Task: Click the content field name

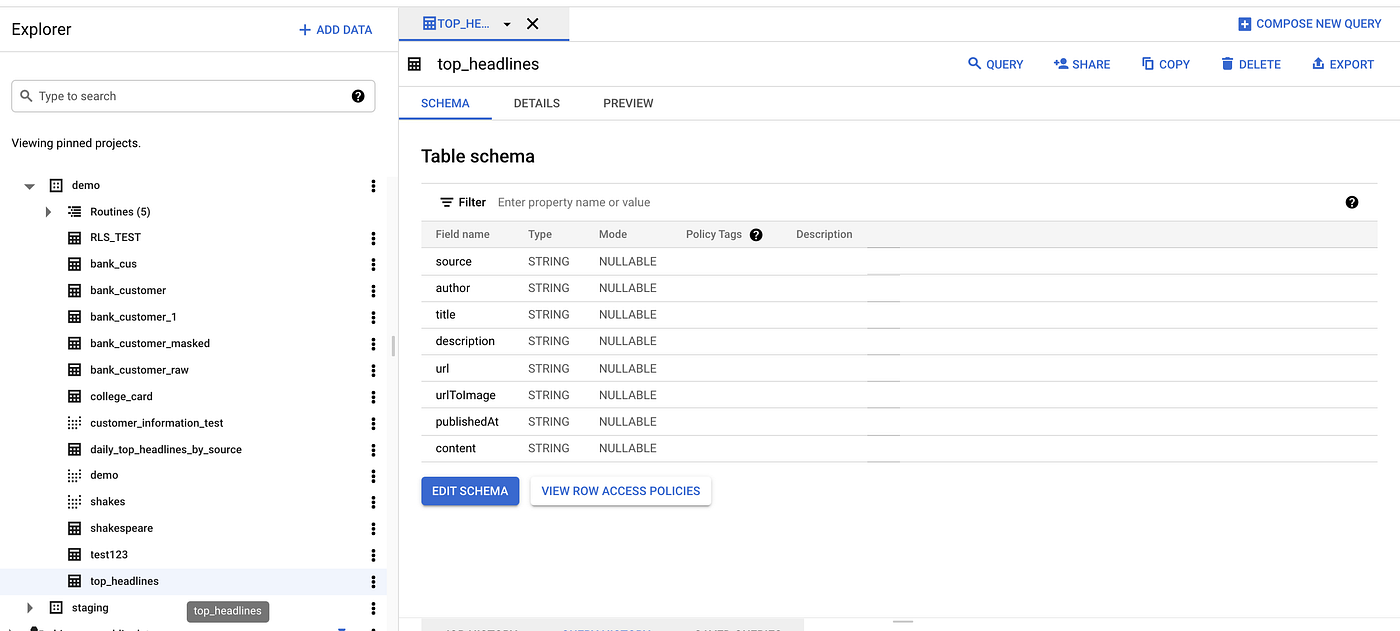Action: tap(455, 448)
